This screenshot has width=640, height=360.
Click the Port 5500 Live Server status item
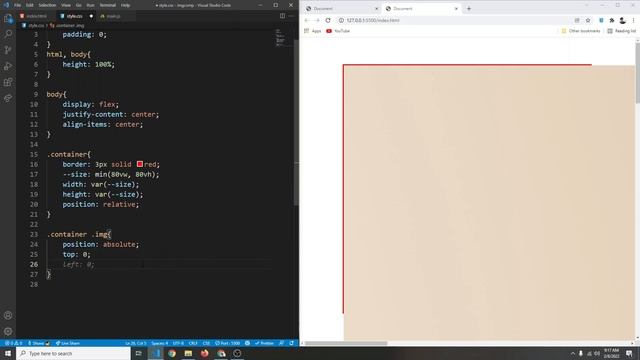click(228, 343)
